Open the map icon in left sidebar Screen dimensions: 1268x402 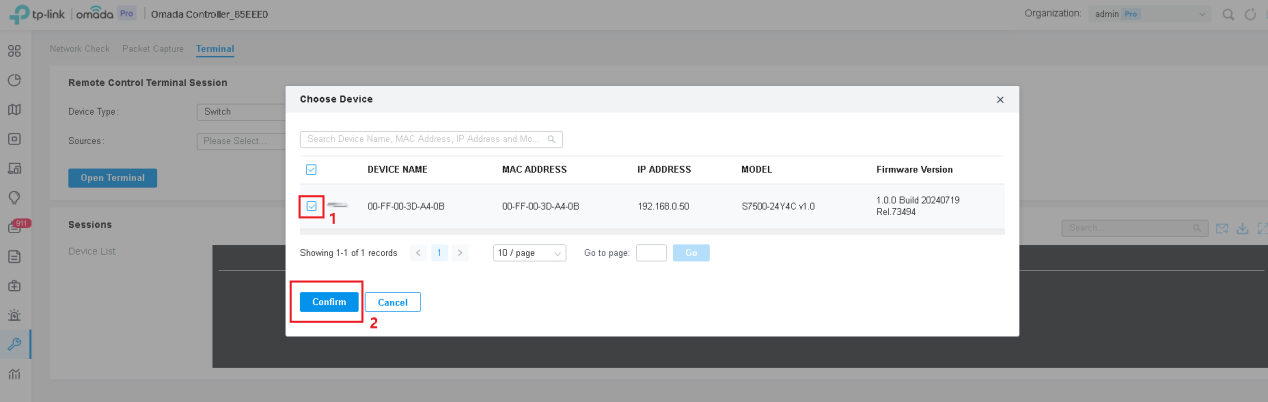click(14, 109)
